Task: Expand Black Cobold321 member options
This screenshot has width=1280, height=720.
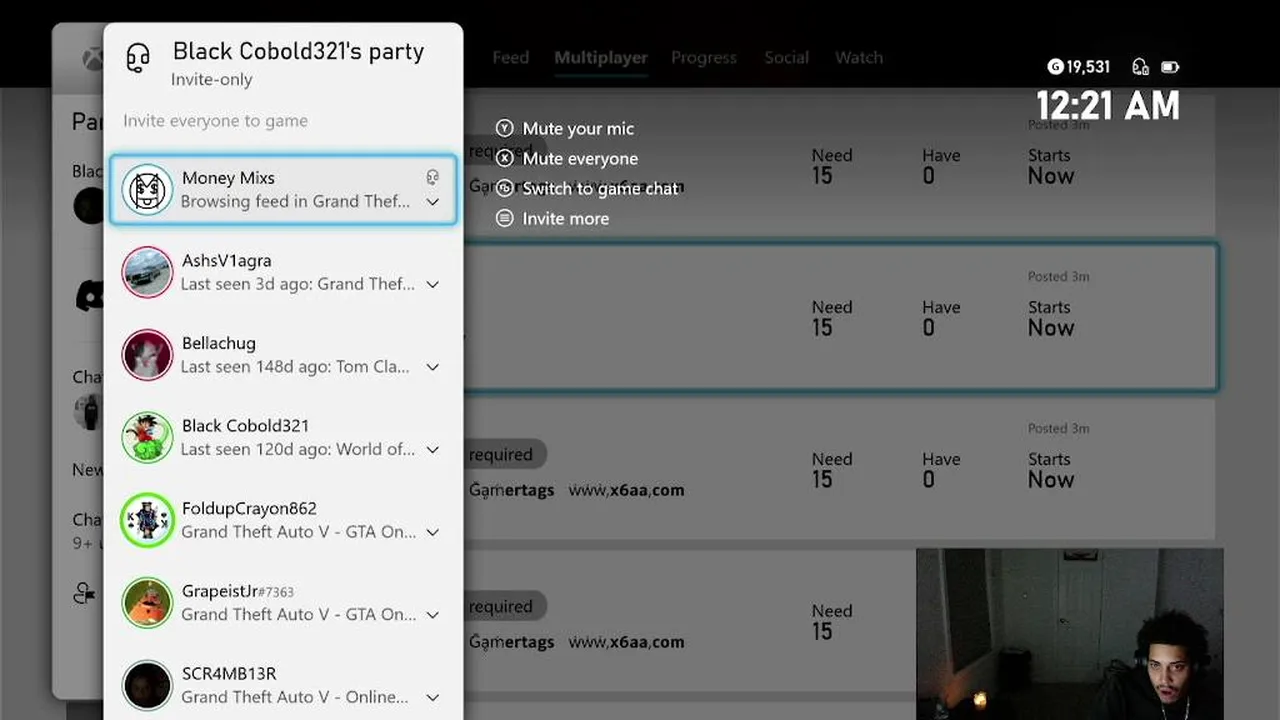Action: click(432, 449)
